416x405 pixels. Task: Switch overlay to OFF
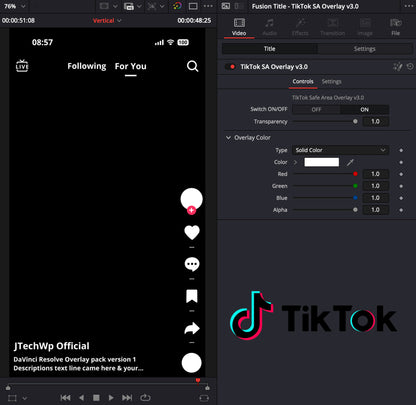click(316, 109)
